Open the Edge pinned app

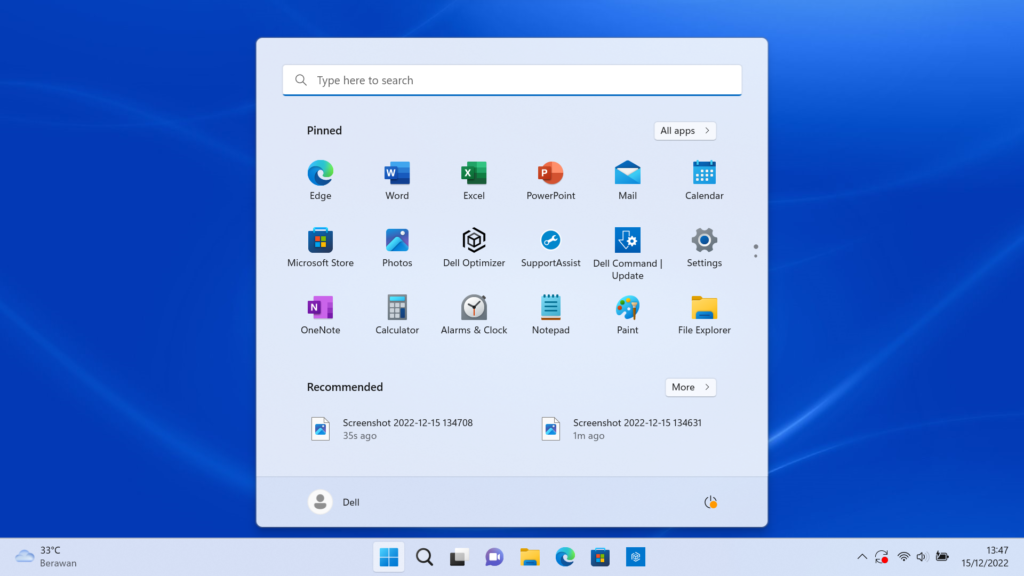320,180
